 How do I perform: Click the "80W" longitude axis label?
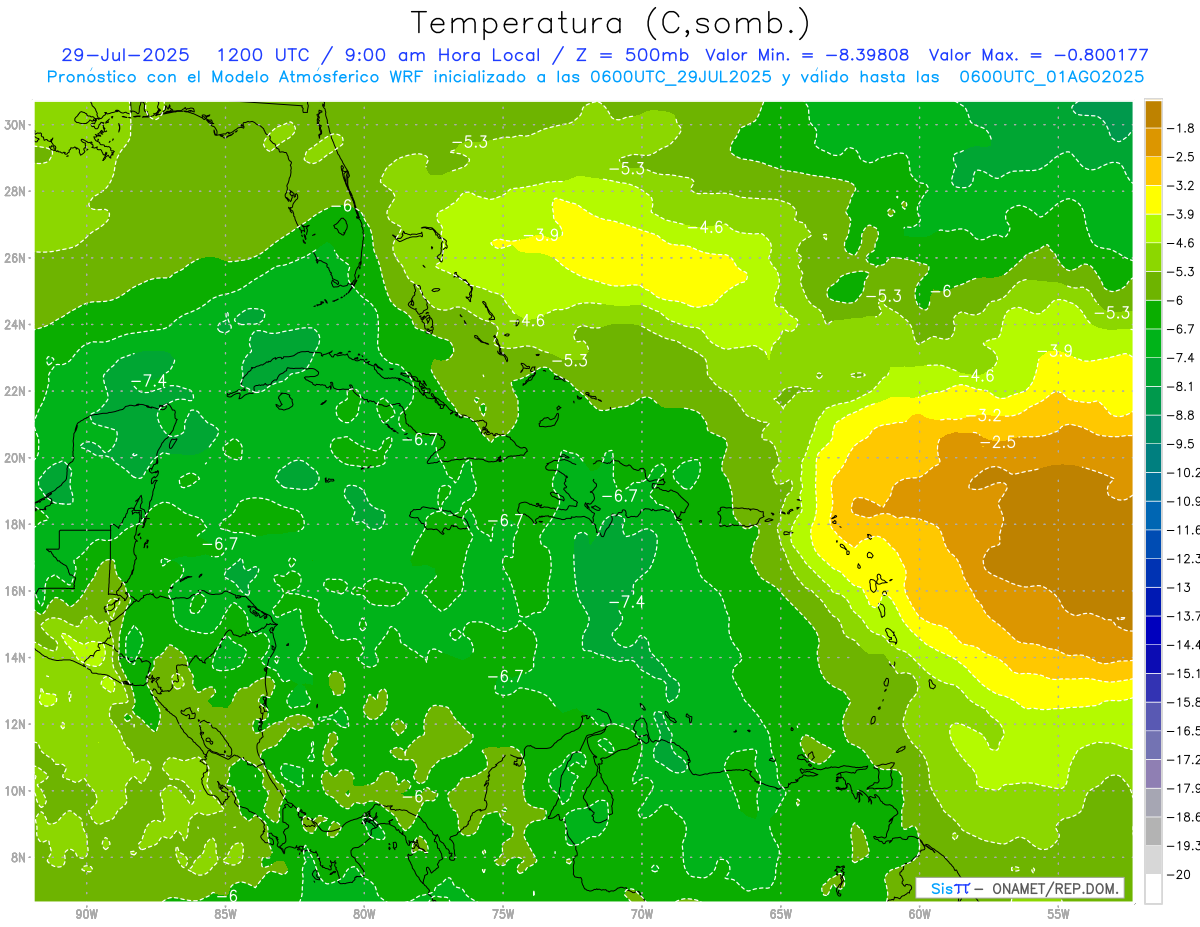pyautogui.click(x=364, y=914)
